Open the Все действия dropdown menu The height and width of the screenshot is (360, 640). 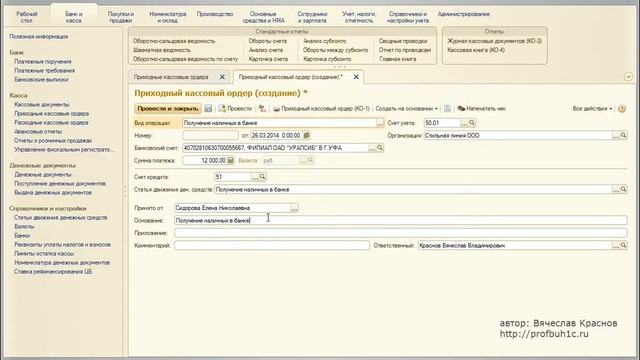(592, 109)
